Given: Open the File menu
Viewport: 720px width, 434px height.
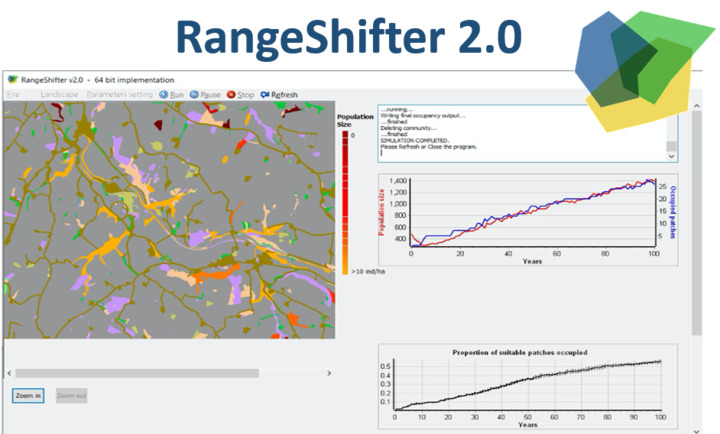Looking at the screenshot, I should click(x=13, y=95).
